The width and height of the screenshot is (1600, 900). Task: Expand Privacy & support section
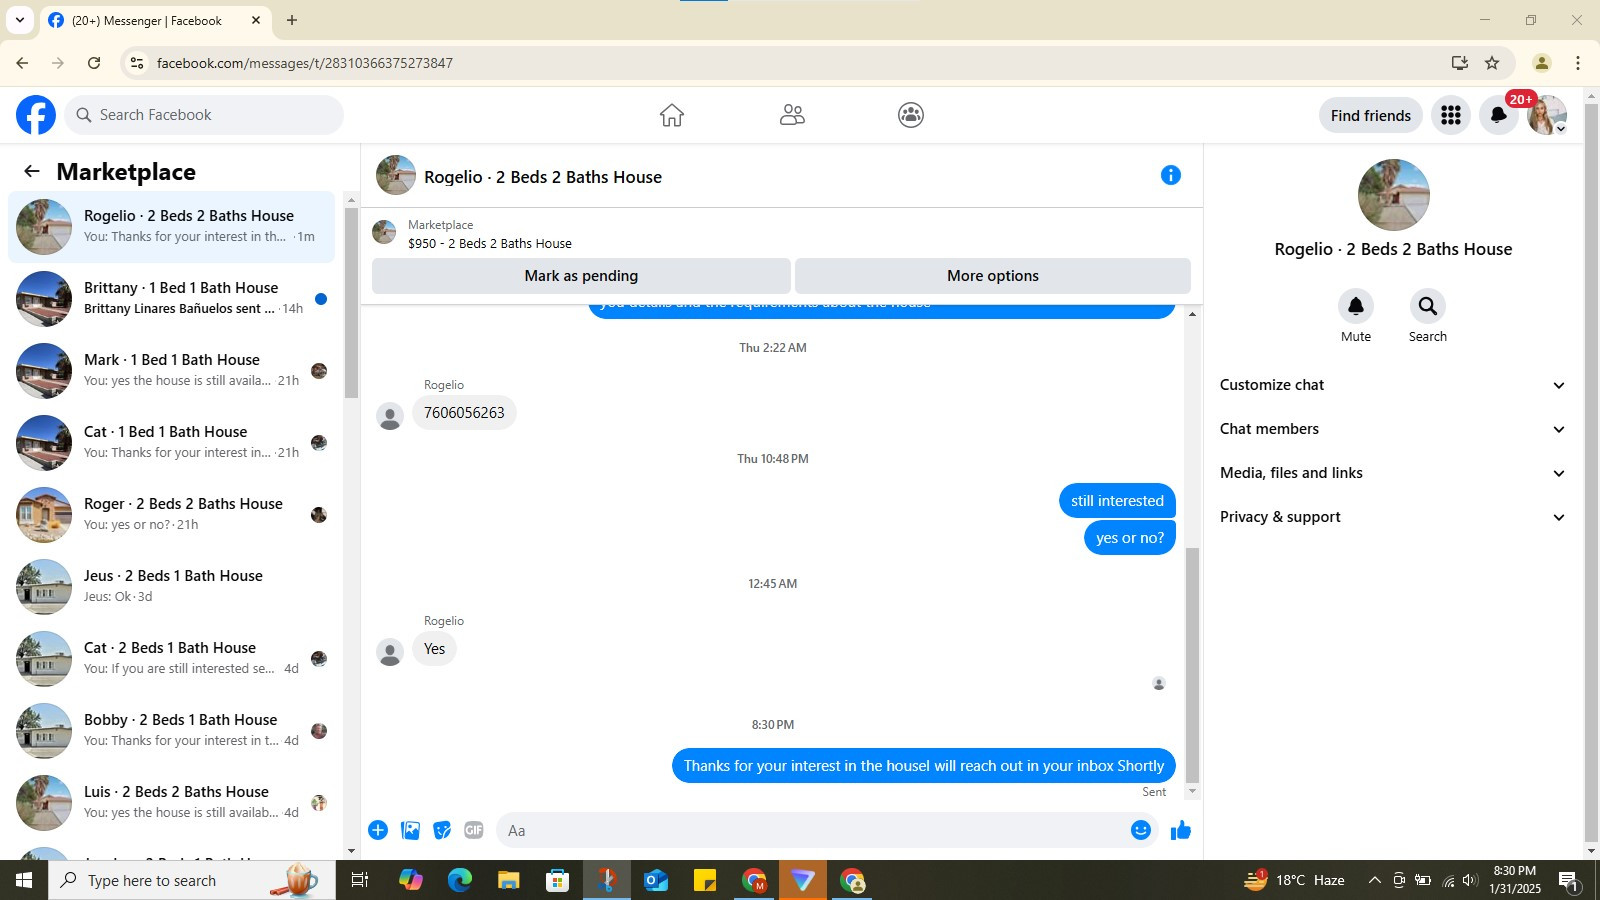click(1393, 517)
